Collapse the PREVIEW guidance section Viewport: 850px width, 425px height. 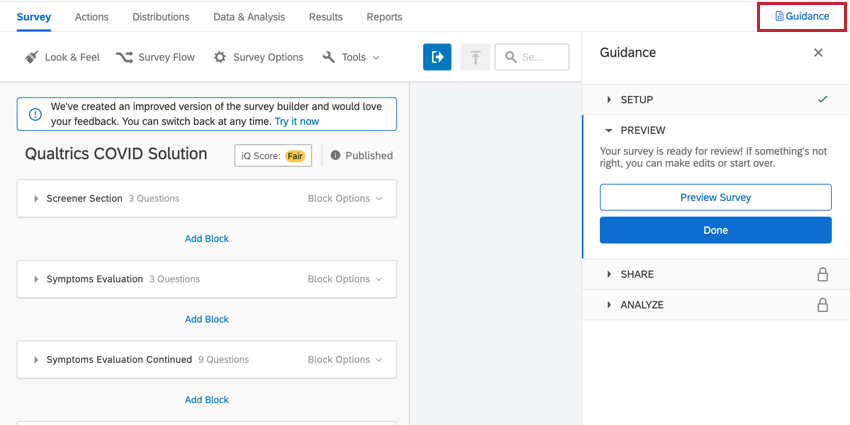point(609,130)
